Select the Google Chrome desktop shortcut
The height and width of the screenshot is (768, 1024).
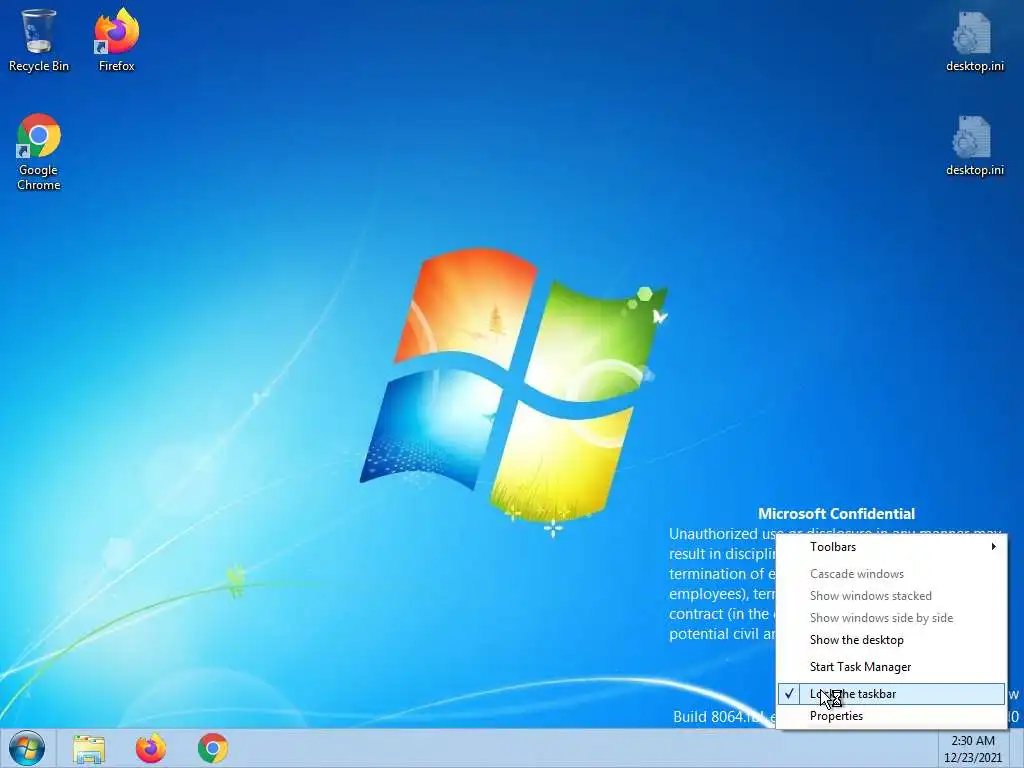[39, 152]
